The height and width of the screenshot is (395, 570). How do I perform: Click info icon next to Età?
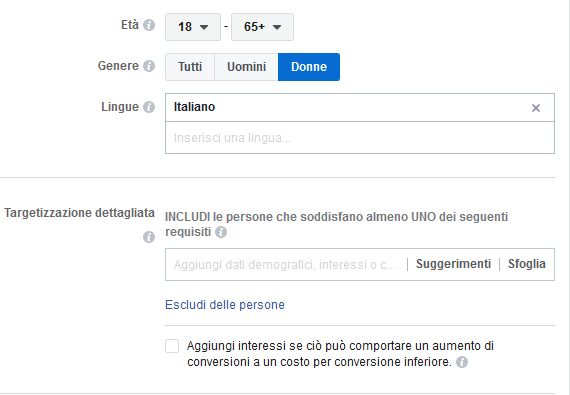pyautogui.click(x=149, y=25)
